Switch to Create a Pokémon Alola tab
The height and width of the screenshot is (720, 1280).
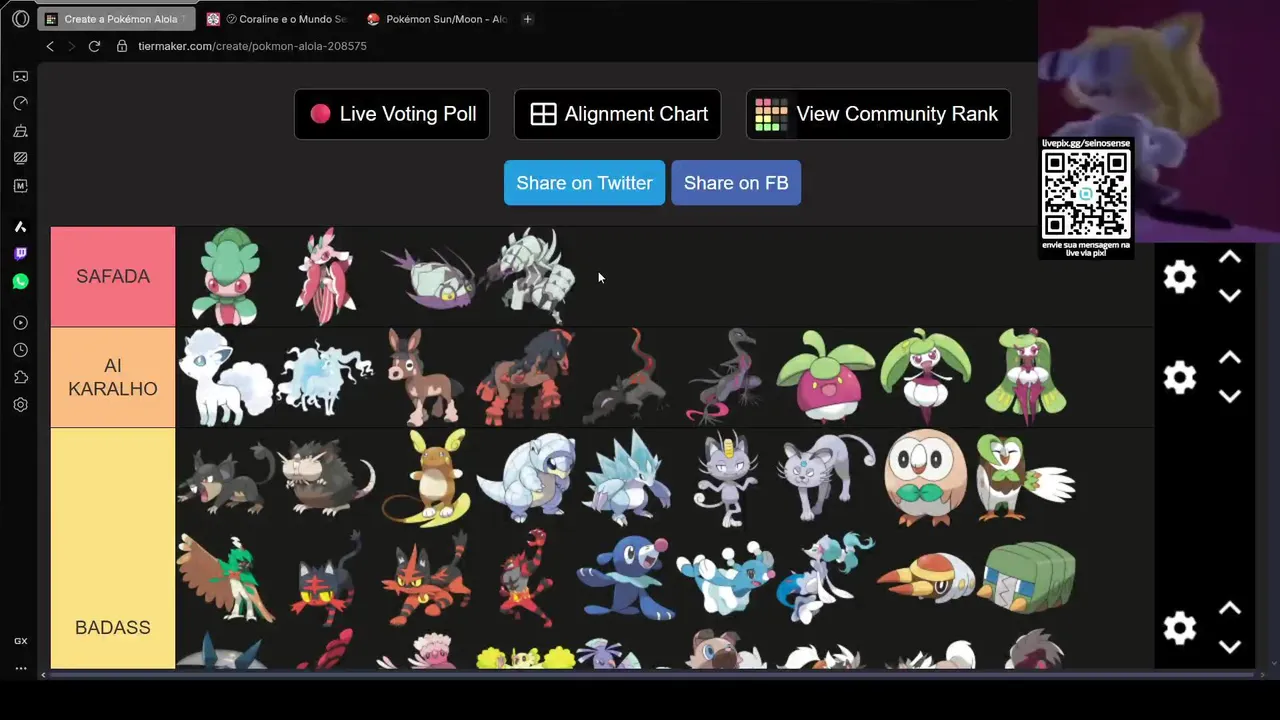point(116,19)
